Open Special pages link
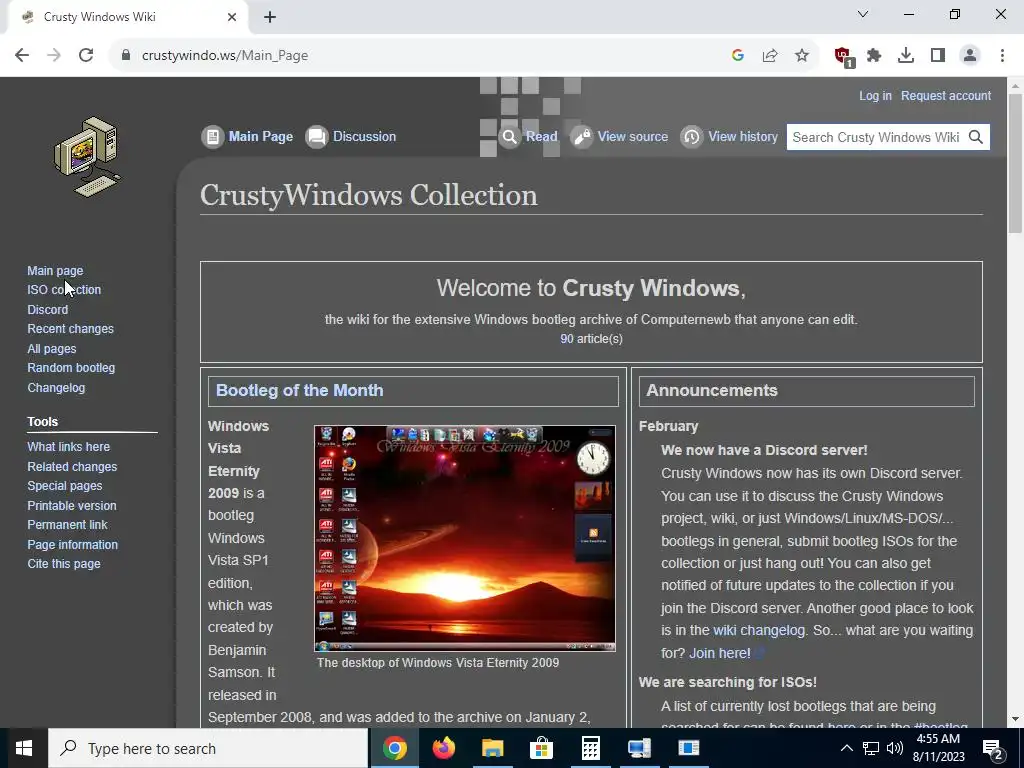1024x768 pixels. pos(64,486)
